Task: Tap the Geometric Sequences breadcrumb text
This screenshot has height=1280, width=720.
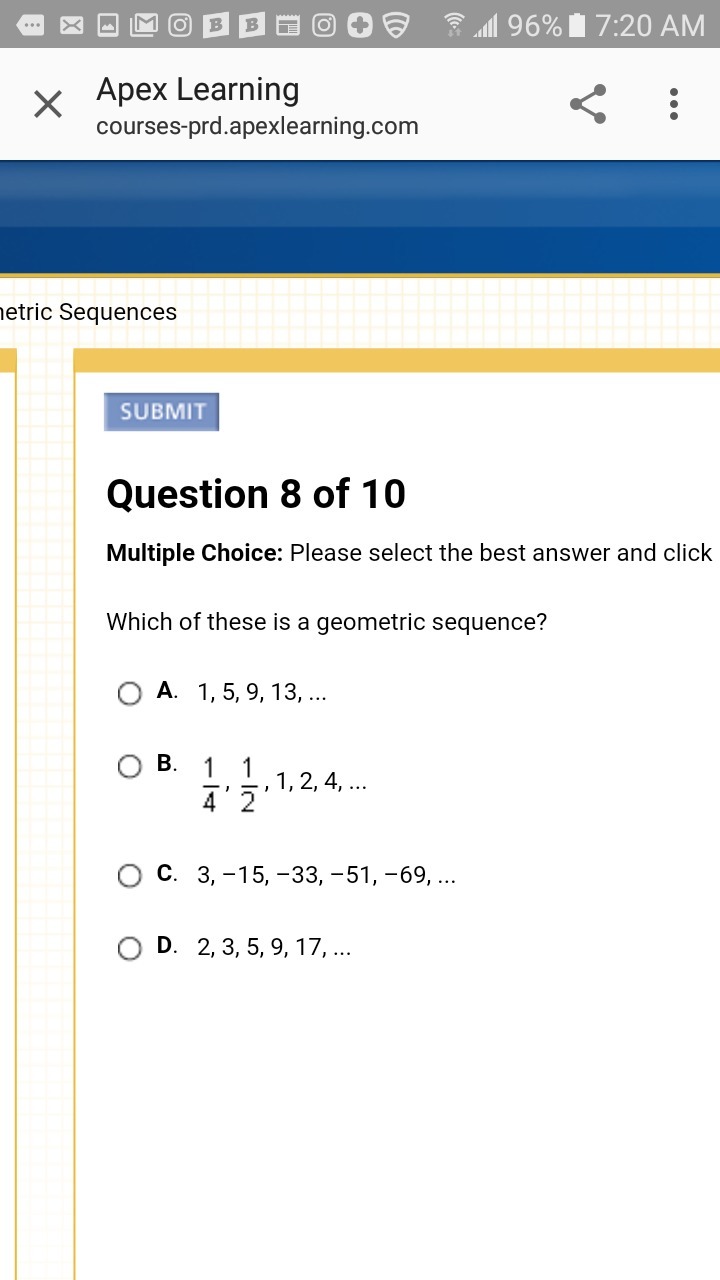Action: coord(88,312)
